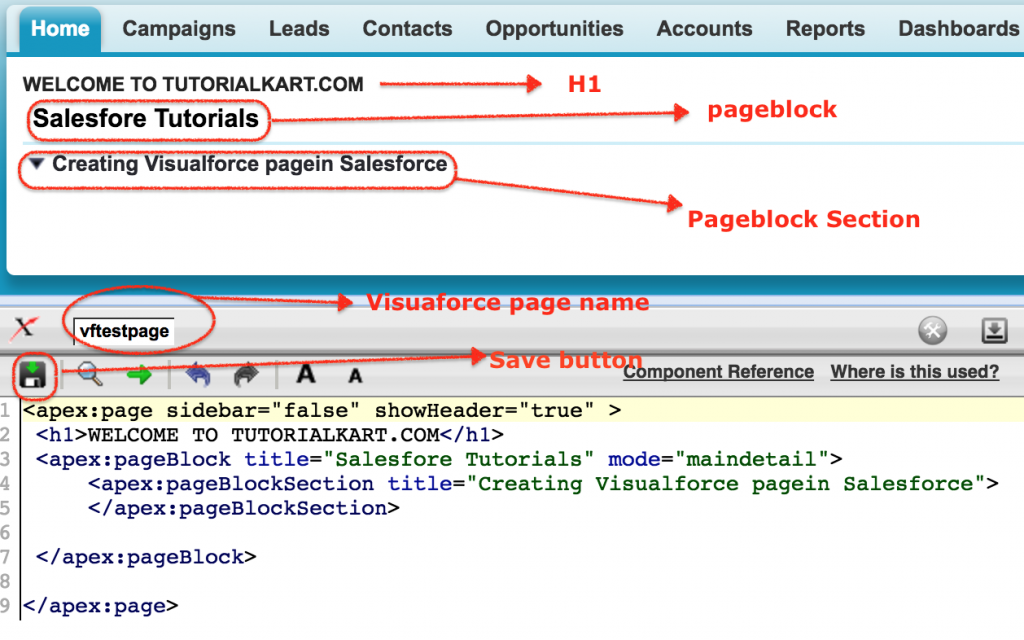Switch to the Campaigns tab
Viewport: 1024px width, 640px height.
[178, 28]
